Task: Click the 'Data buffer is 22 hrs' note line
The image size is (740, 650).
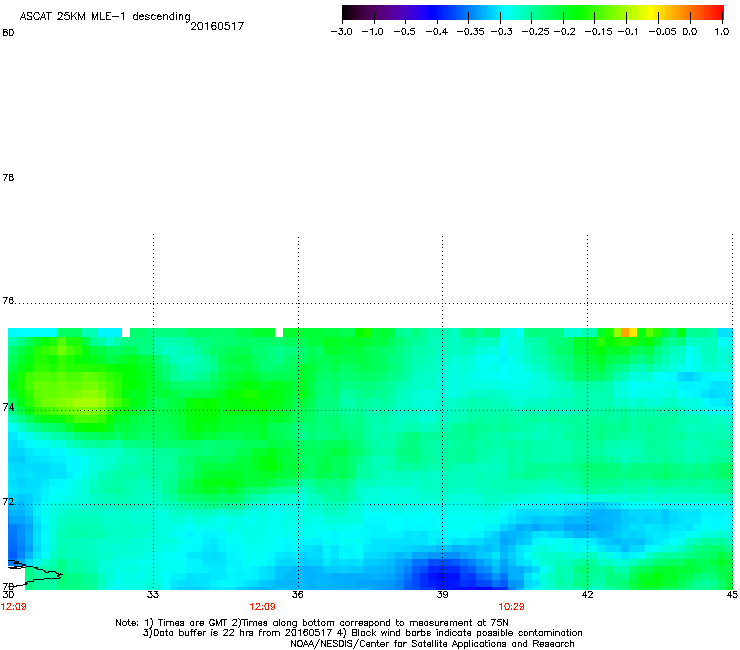Action: pyautogui.click(x=362, y=633)
